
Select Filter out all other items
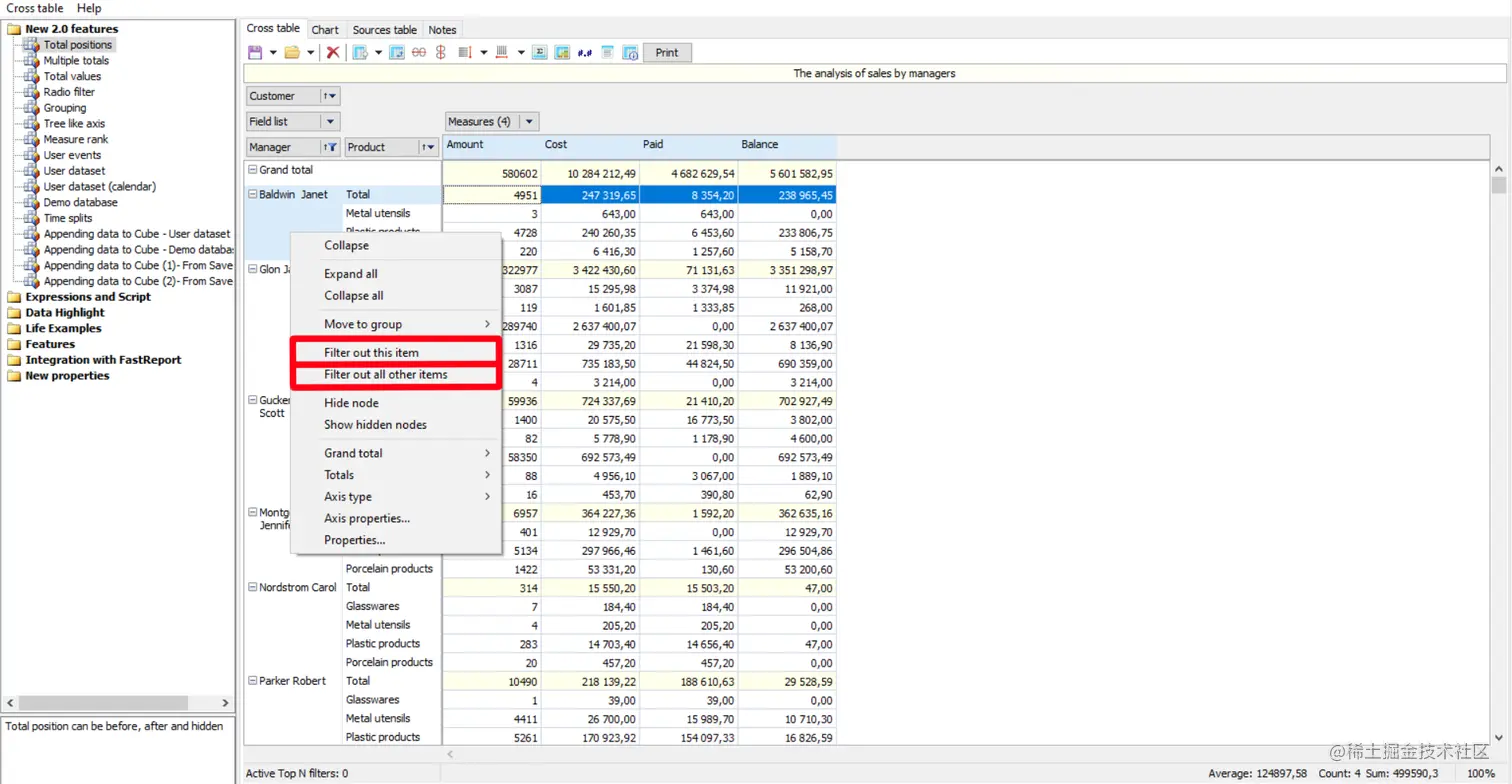point(396,375)
